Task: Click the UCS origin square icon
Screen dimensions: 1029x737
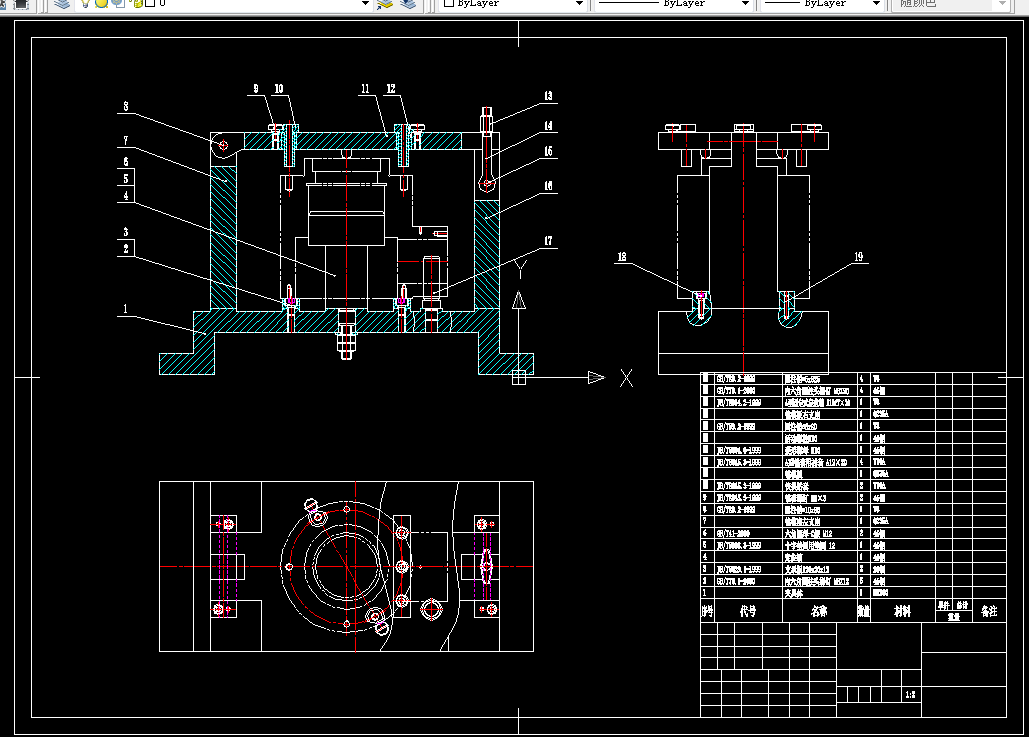Action: click(x=519, y=377)
